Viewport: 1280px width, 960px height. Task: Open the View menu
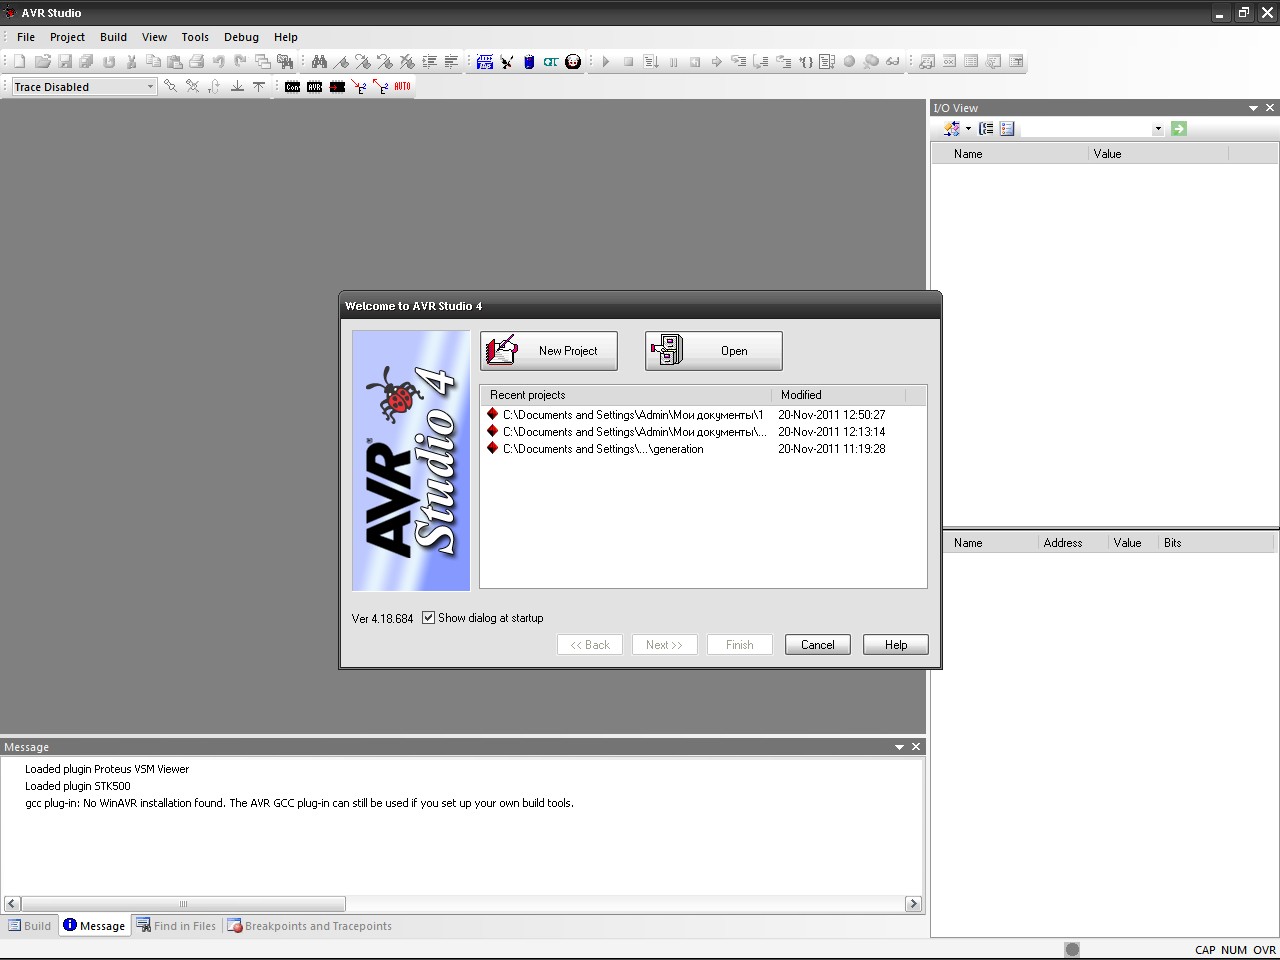coord(154,37)
